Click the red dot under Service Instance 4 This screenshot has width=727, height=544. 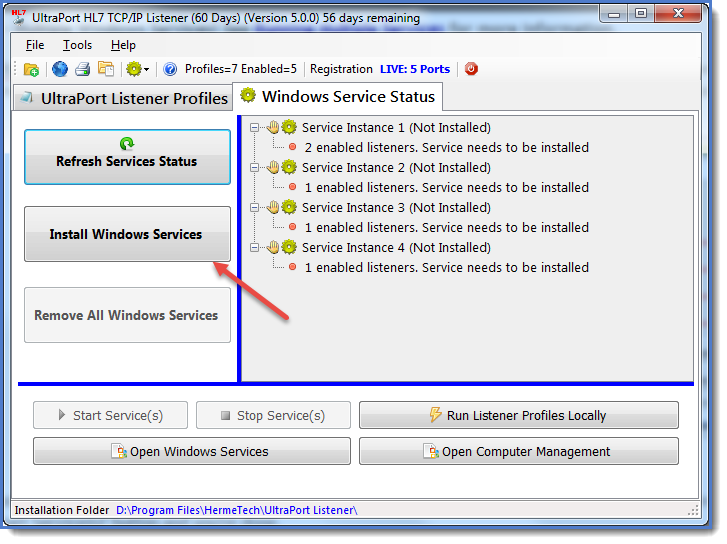click(293, 267)
